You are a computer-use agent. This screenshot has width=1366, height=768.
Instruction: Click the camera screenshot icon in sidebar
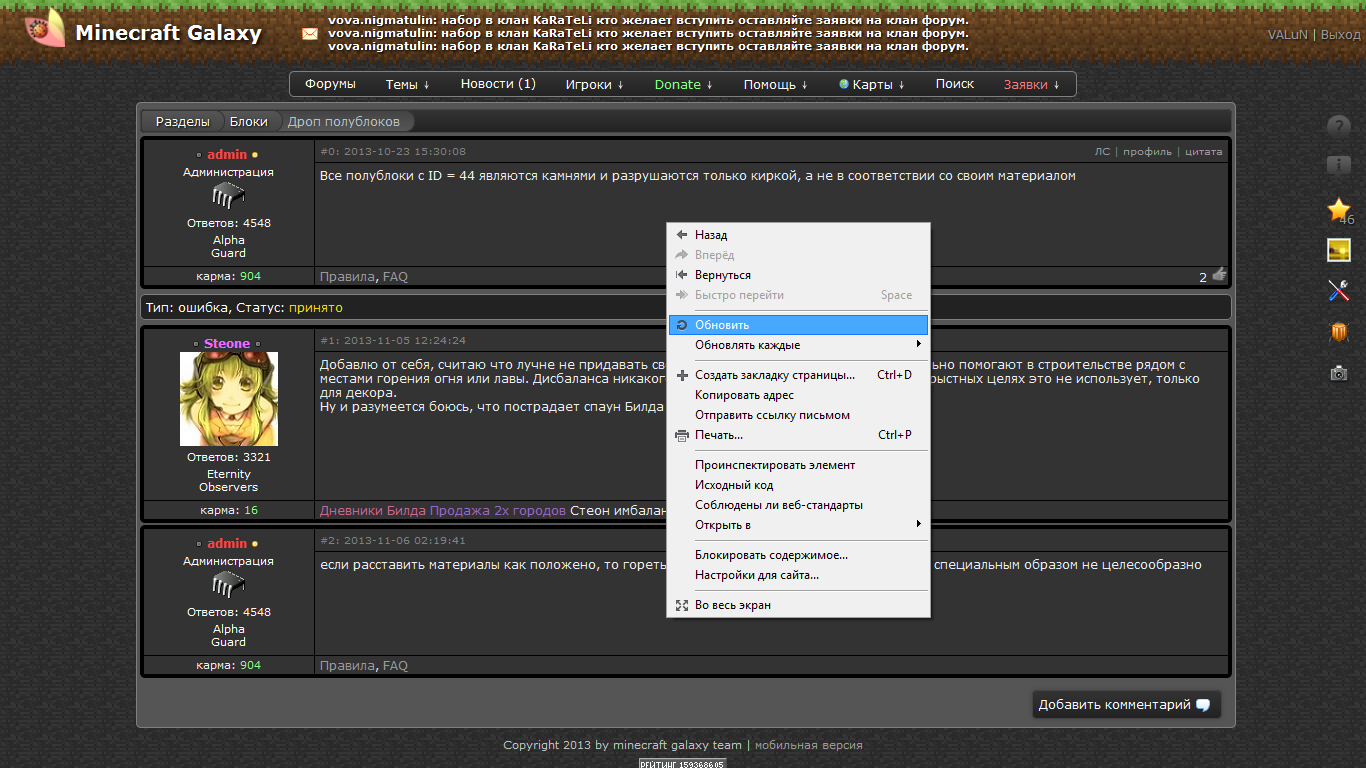pyautogui.click(x=1339, y=373)
